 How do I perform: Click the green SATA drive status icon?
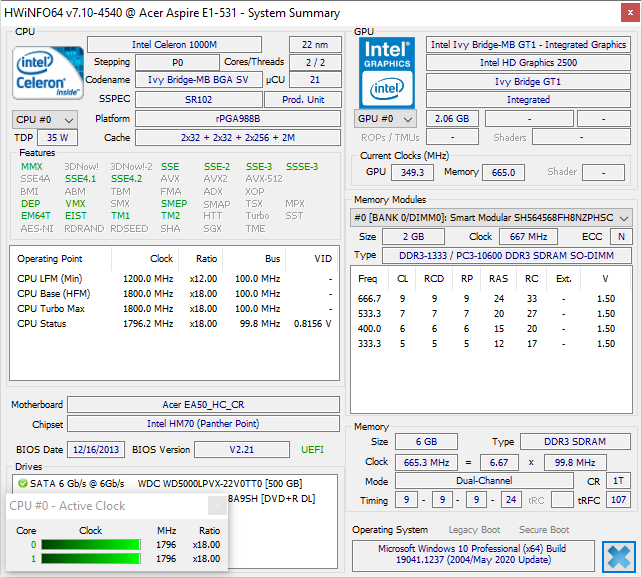(23, 483)
